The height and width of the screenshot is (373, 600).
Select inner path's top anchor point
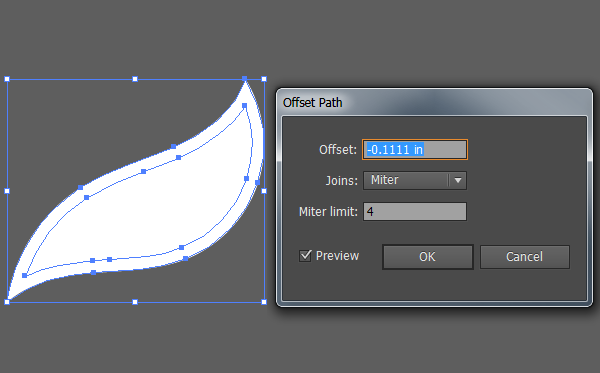click(x=245, y=106)
